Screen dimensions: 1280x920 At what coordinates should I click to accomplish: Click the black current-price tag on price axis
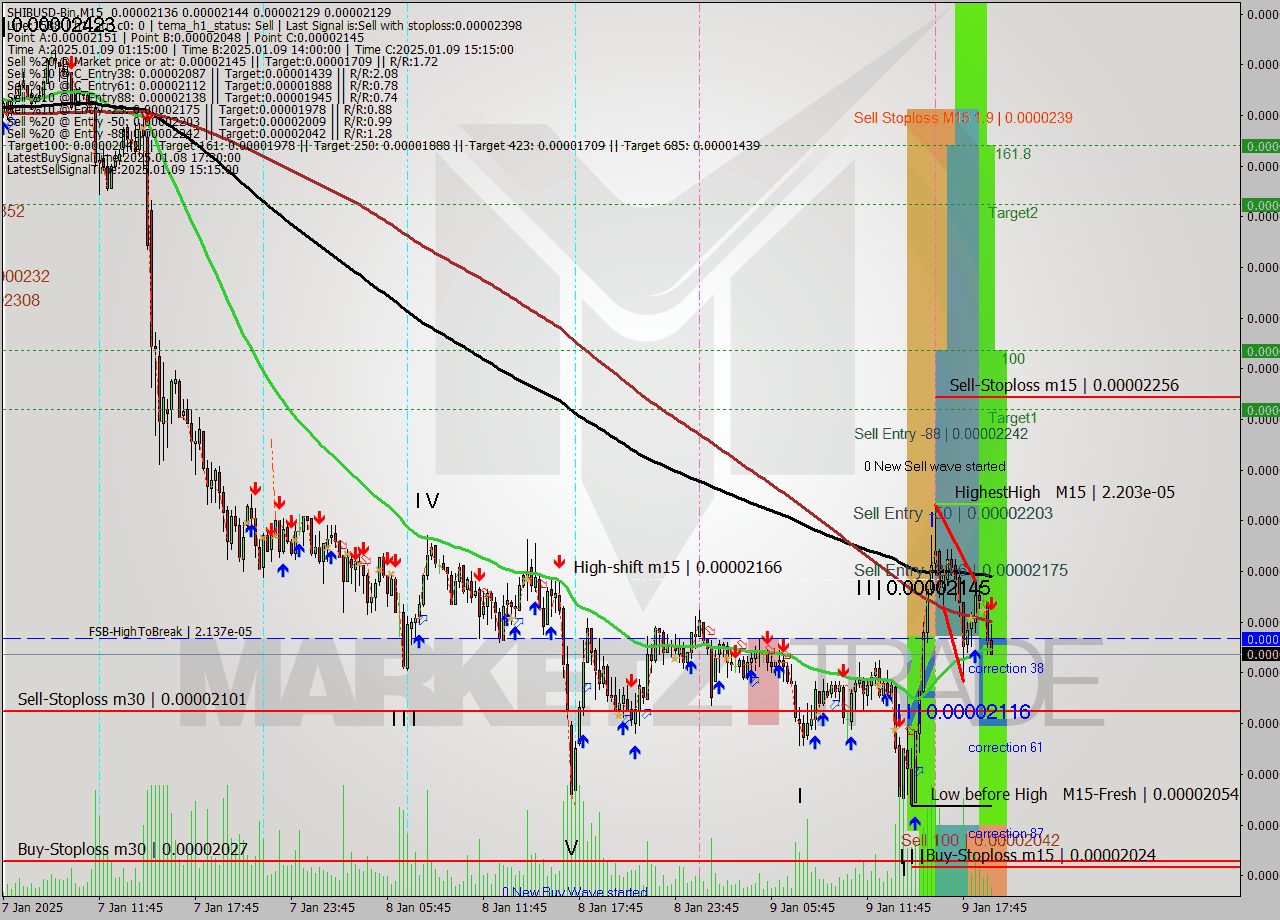pos(1260,654)
